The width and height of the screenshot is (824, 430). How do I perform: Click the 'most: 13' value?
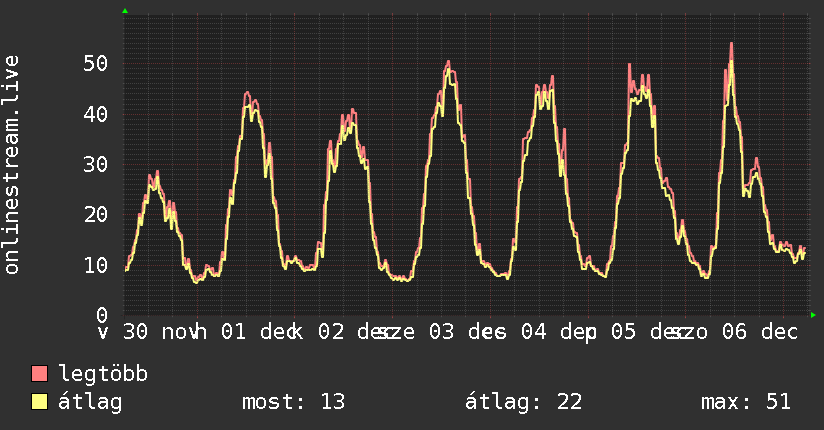pyautogui.click(x=293, y=402)
